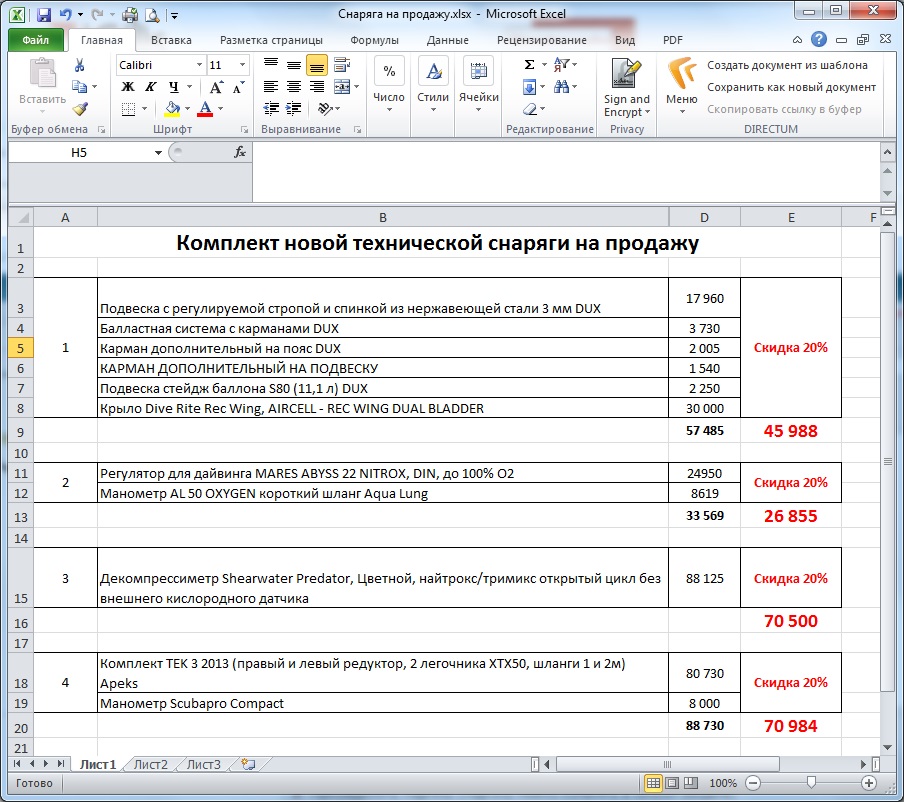Image resolution: width=904 pixels, height=802 pixels.
Task: Select cell containing total 45 988
Action: coord(790,432)
